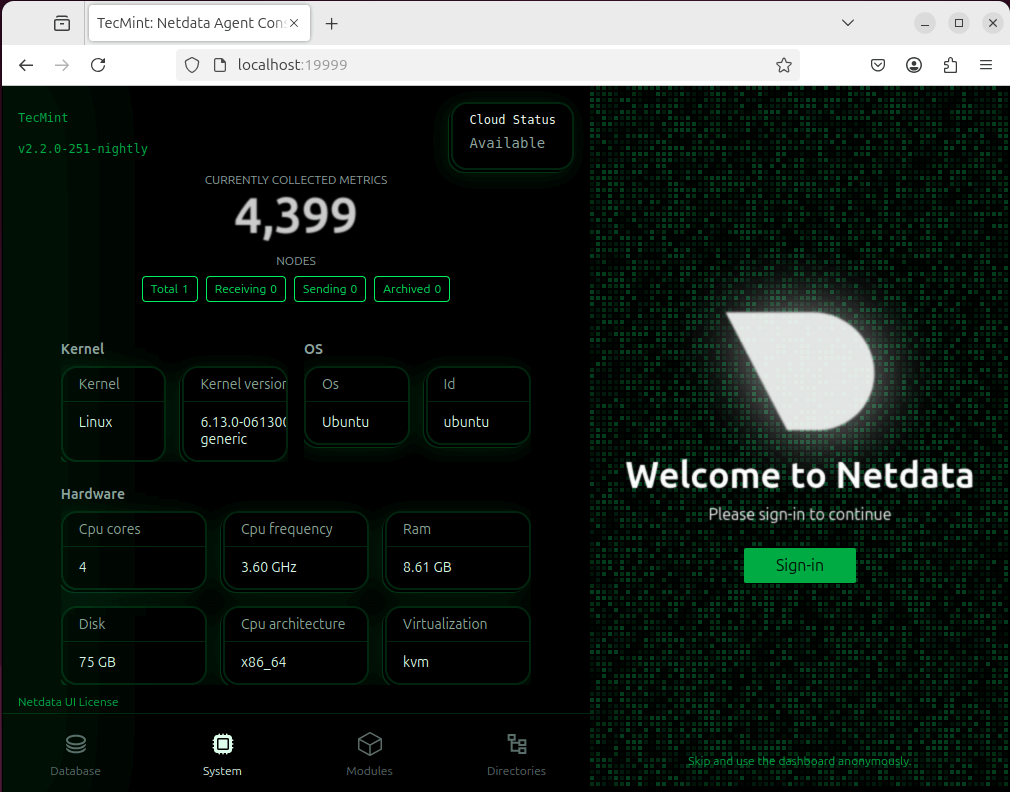
Task: Click the Cpu cores 4 card
Action: click(x=134, y=551)
